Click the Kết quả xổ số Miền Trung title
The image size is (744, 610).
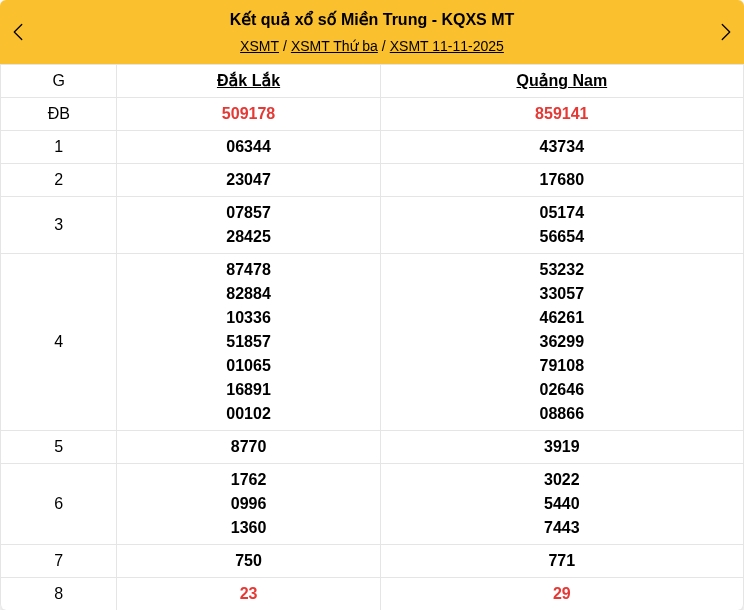tap(372, 19)
